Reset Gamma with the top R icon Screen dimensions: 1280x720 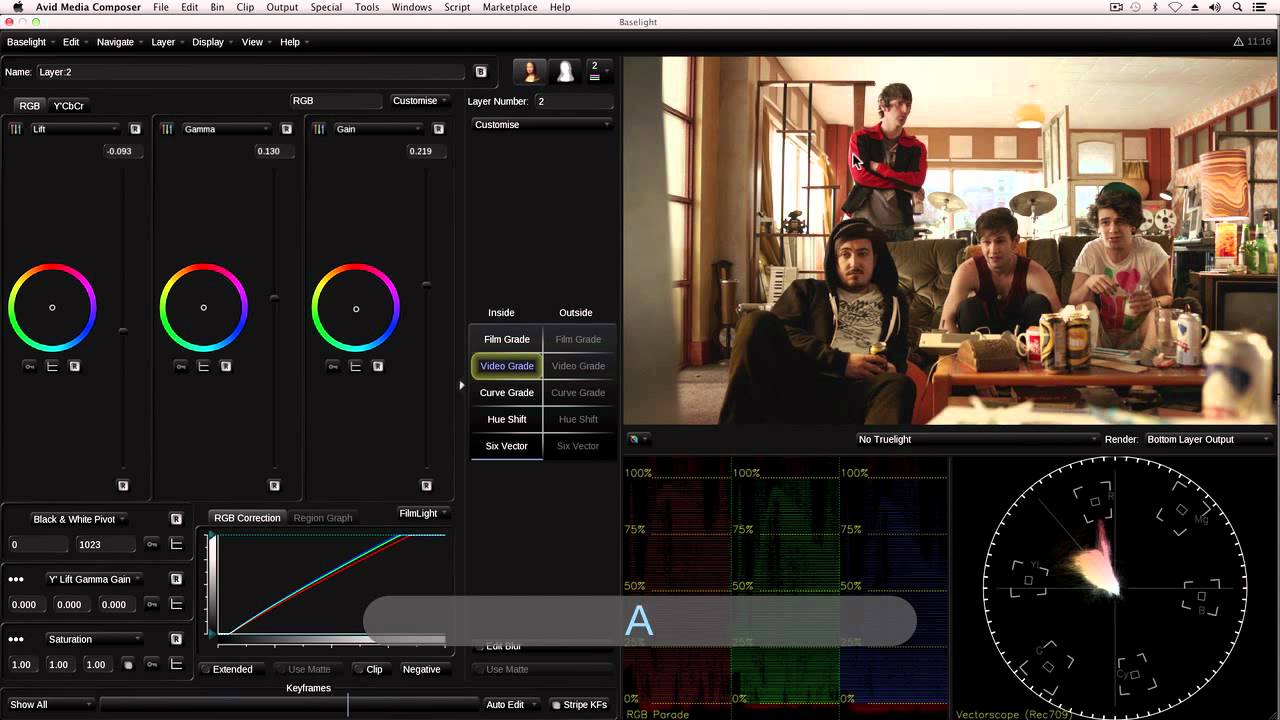pos(286,129)
